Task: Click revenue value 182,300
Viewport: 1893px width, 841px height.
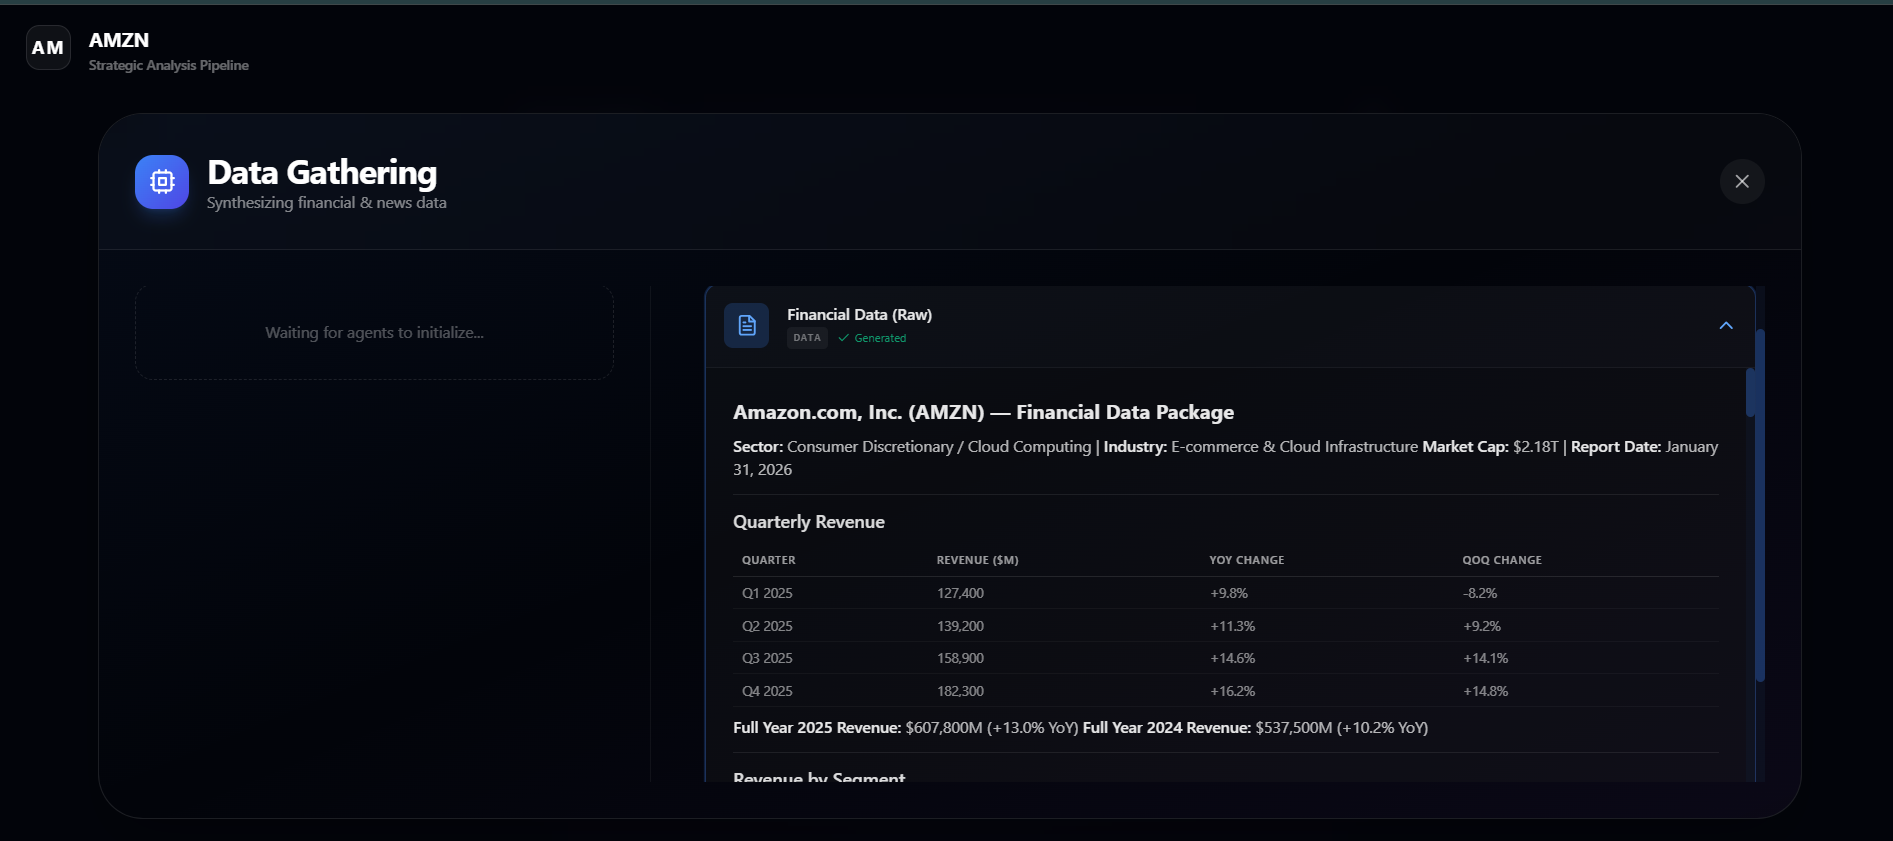Action: [x=960, y=691]
